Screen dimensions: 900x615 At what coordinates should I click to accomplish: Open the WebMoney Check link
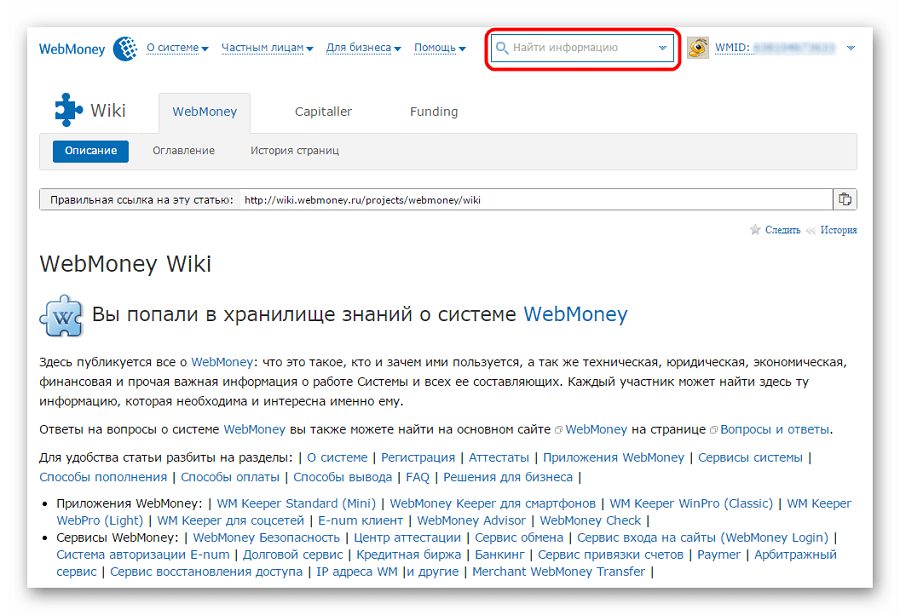point(590,521)
